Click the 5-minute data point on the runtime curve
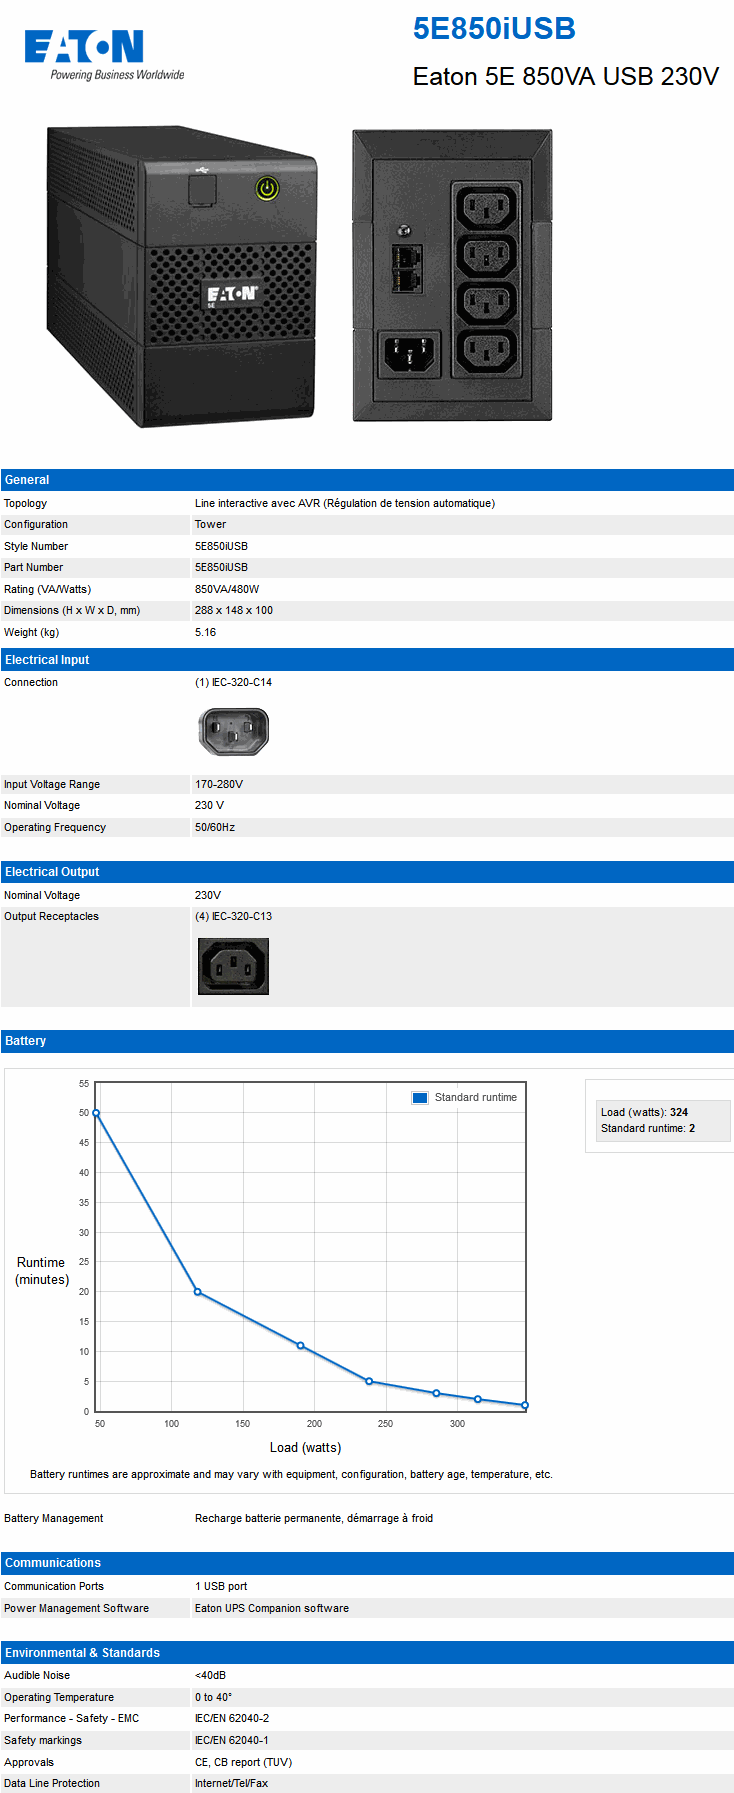This screenshot has height=1793, width=734. pyautogui.click(x=369, y=1381)
